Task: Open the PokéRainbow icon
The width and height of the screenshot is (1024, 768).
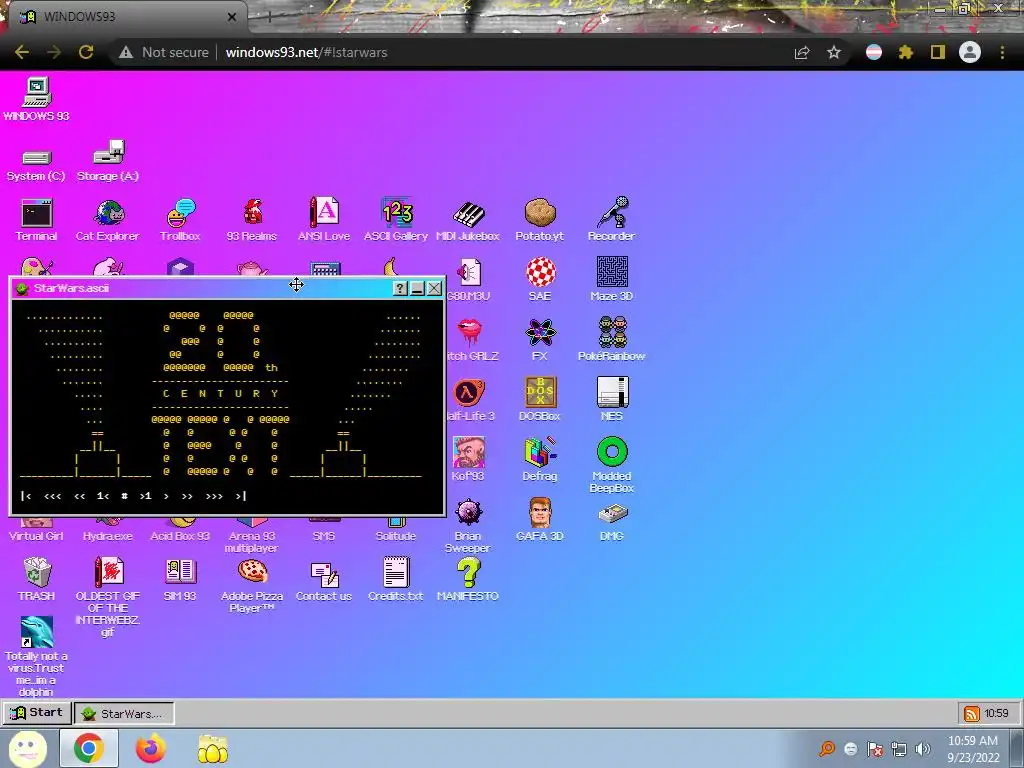Action: 612,332
